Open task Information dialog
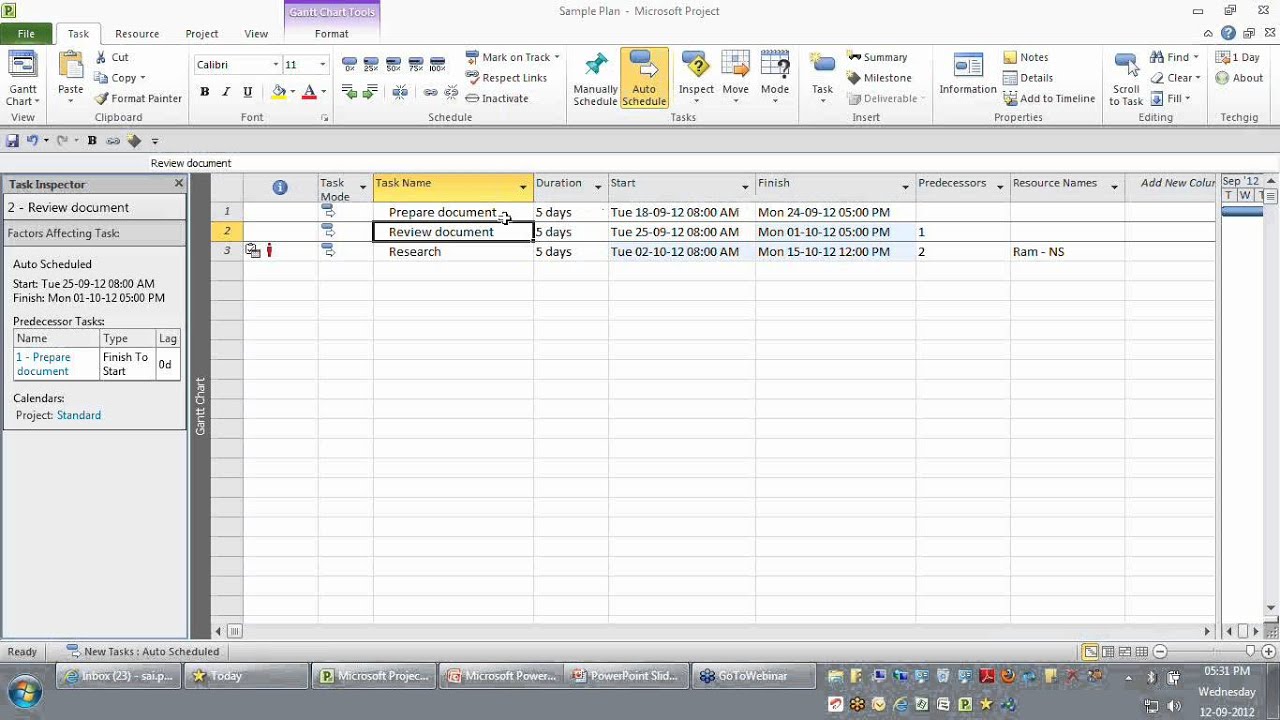This screenshot has width=1280, height=720. click(x=968, y=73)
